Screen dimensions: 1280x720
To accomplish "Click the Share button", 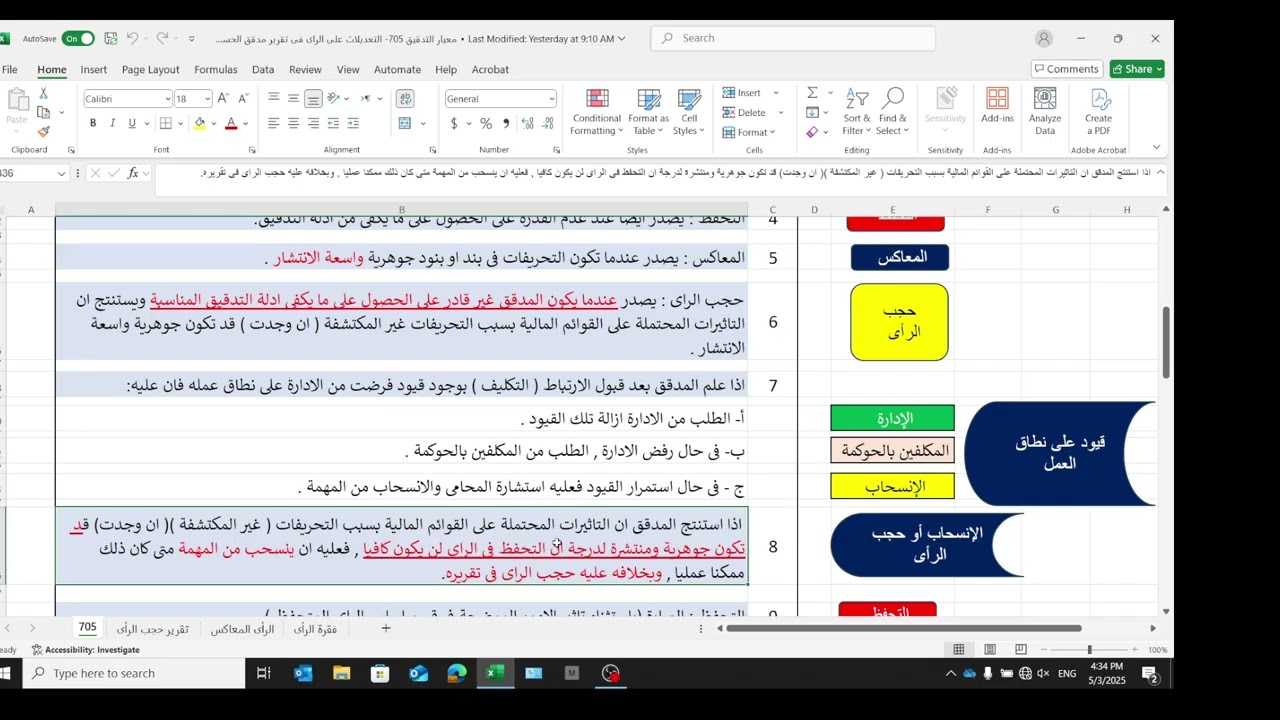I will pyautogui.click(x=1137, y=69).
